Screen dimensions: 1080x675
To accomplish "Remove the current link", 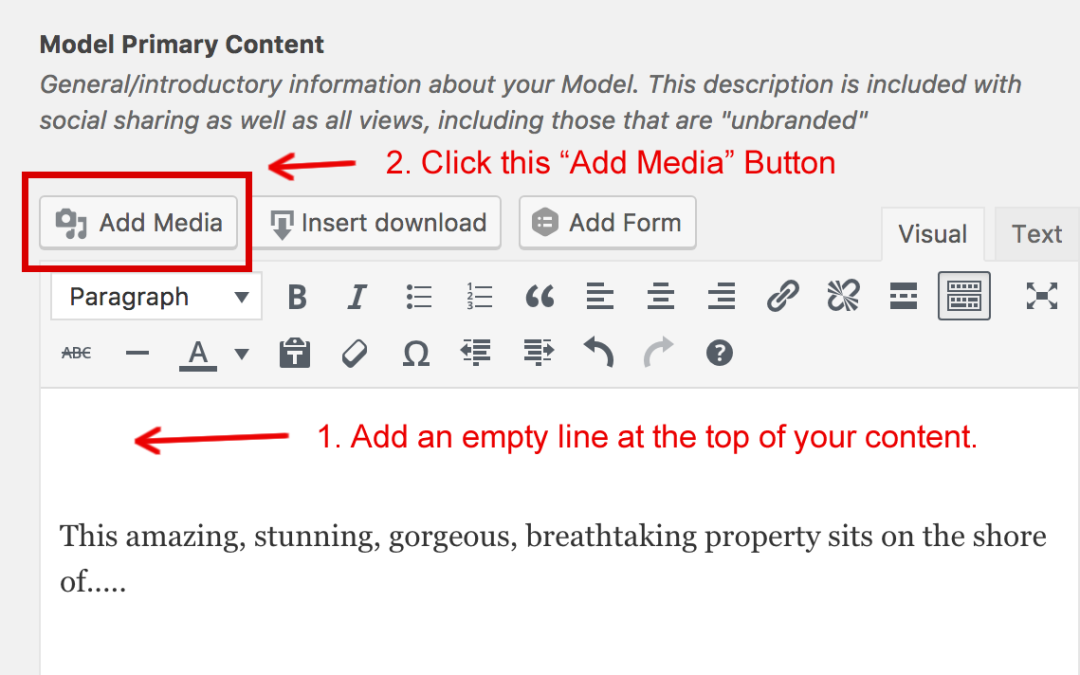I will (842, 296).
